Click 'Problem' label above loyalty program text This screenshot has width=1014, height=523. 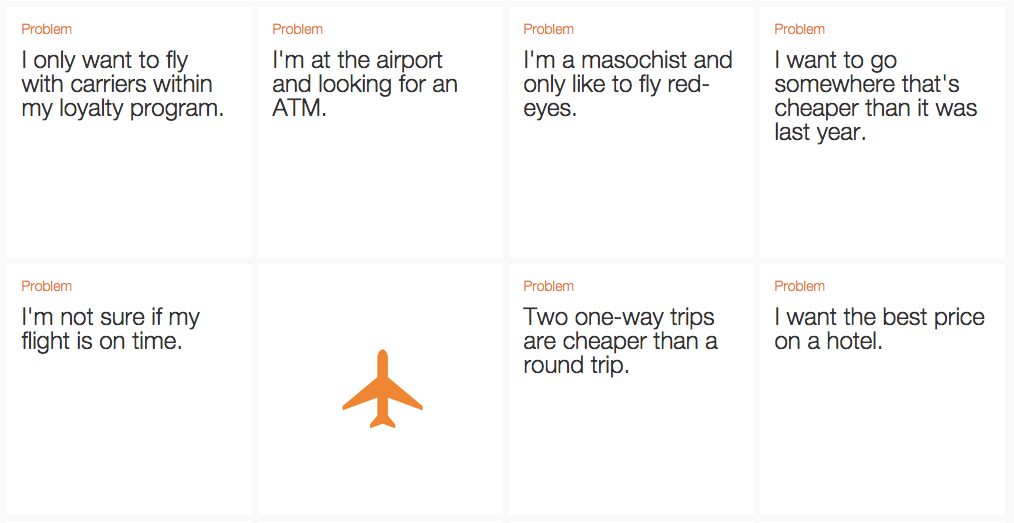pyautogui.click(x=47, y=29)
